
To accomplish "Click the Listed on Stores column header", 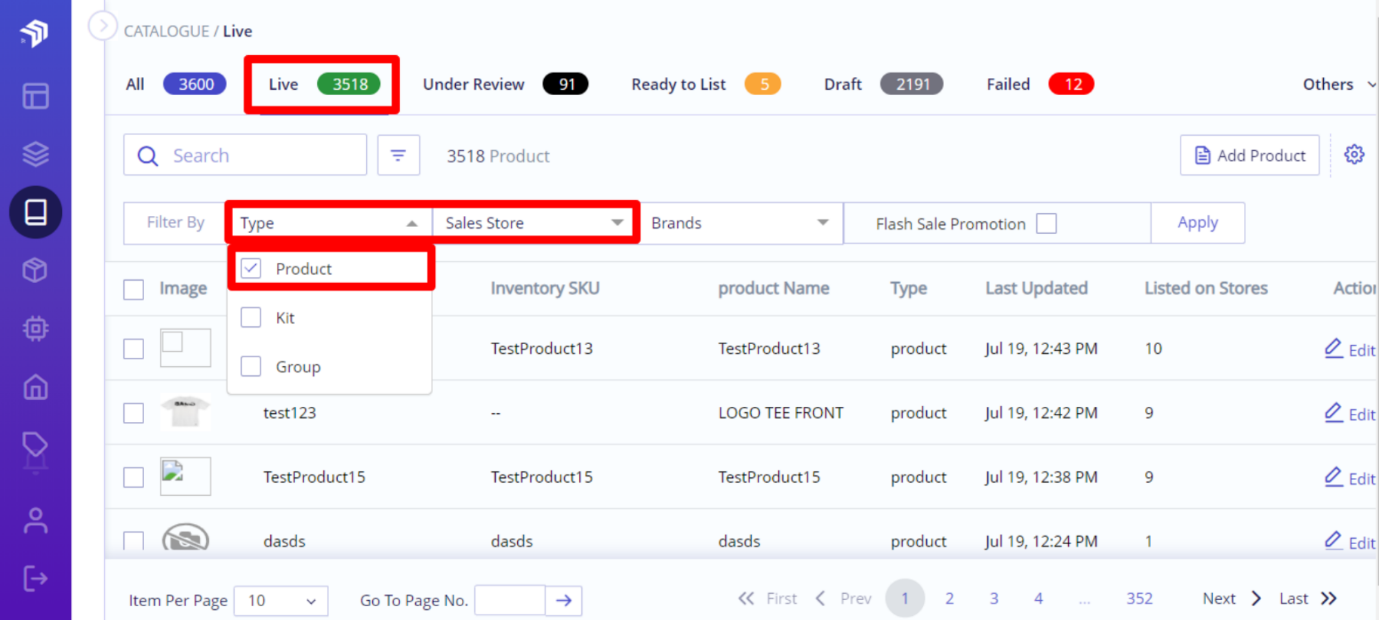I will [x=1206, y=288].
